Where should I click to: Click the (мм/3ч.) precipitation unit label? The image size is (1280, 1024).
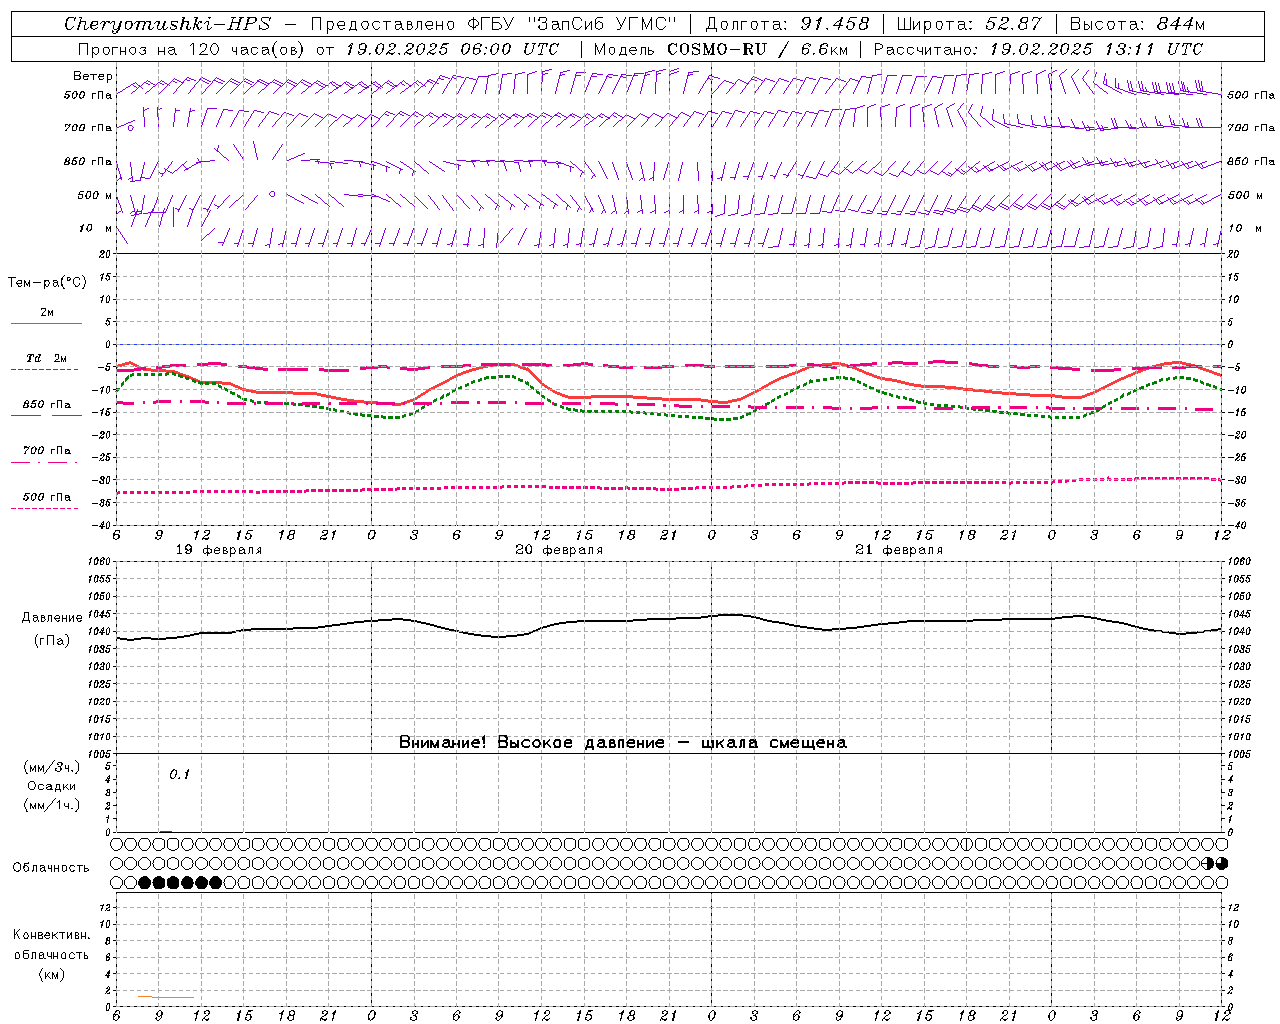click(52, 767)
